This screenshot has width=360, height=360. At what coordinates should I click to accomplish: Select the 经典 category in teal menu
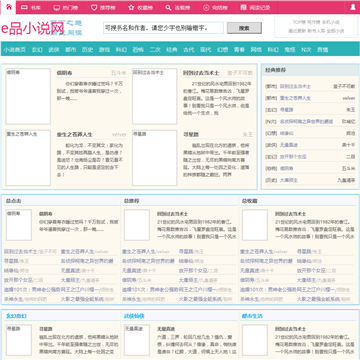click(x=172, y=50)
